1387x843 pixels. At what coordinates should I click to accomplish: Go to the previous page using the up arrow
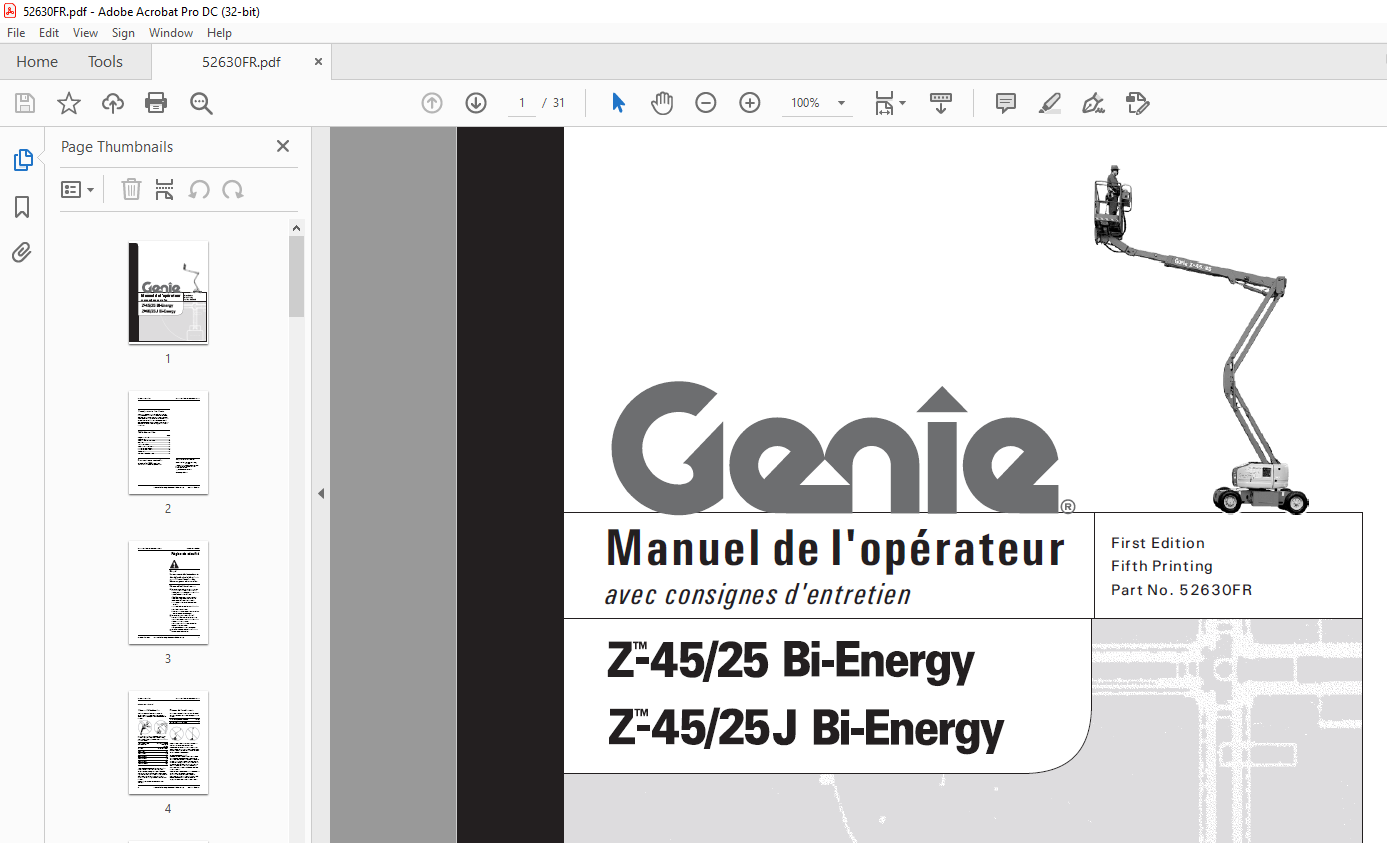click(x=432, y=103)
